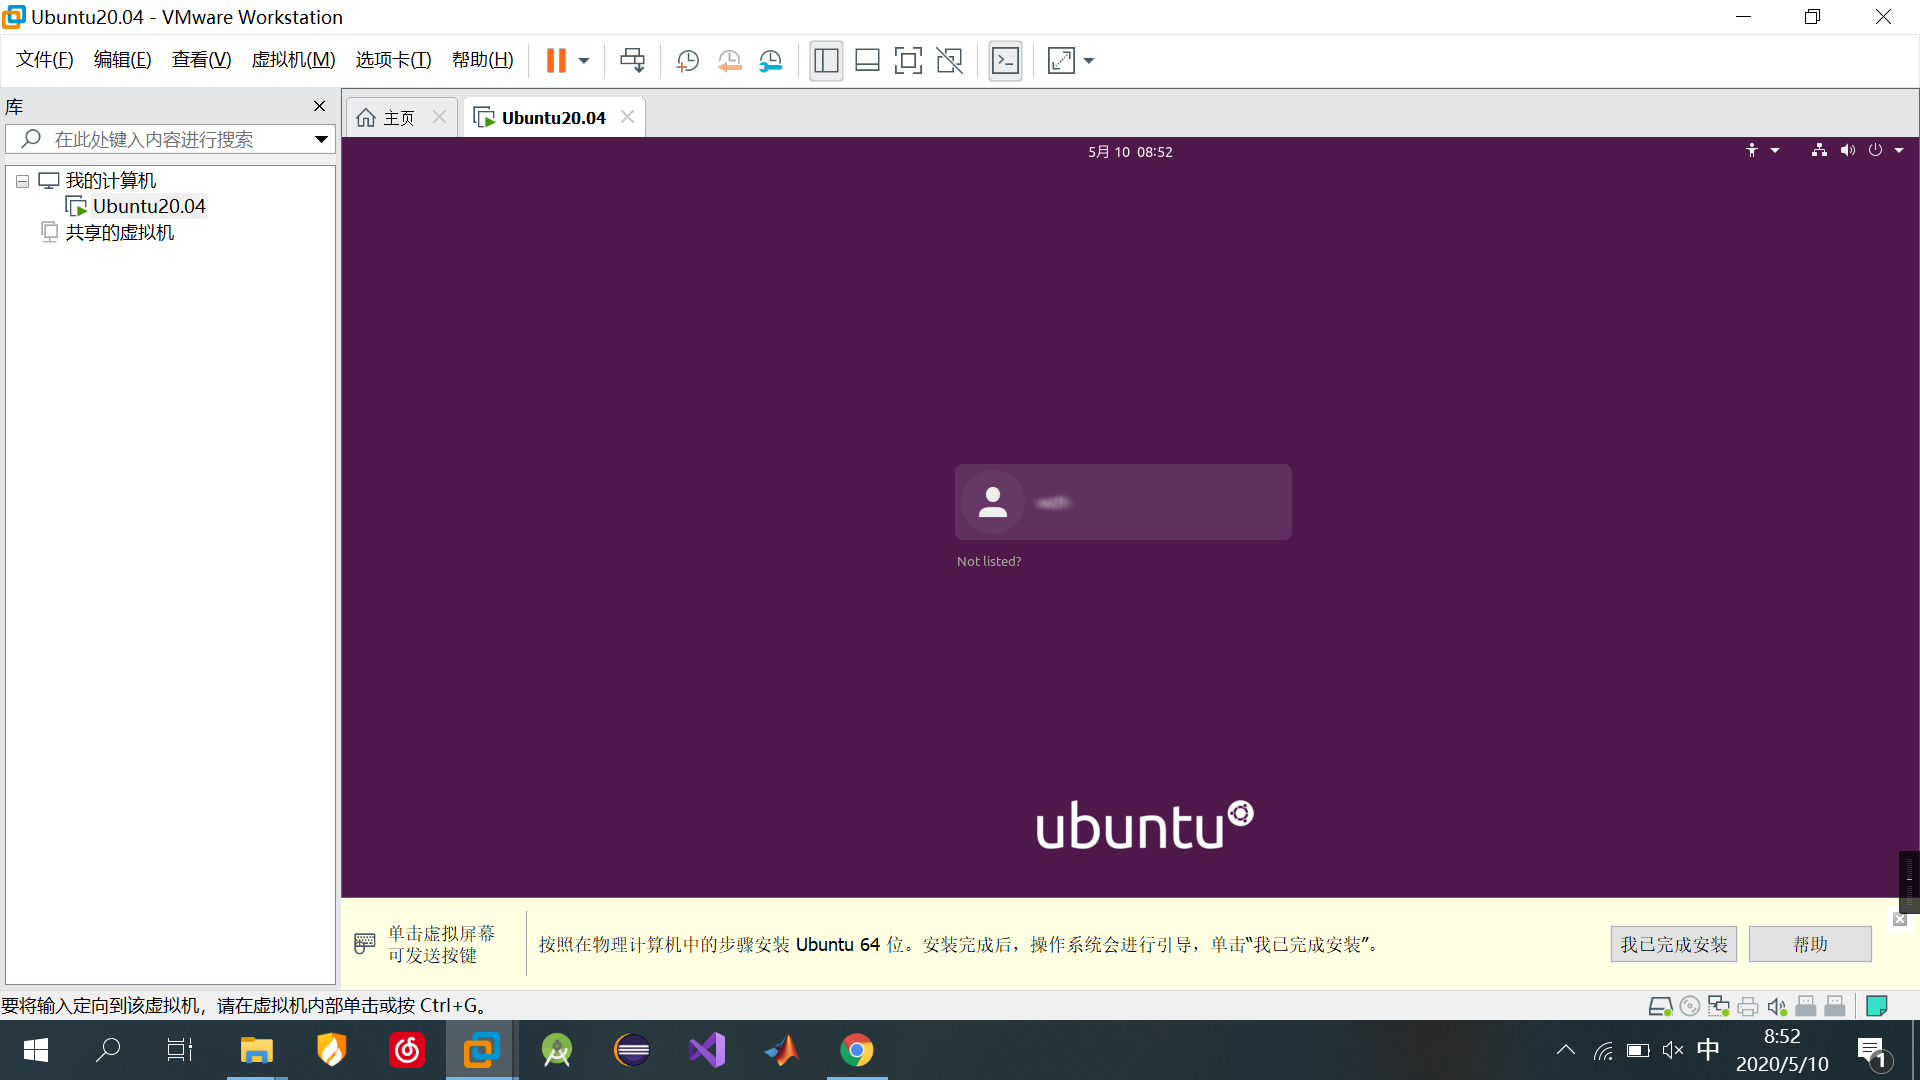The height and width of the screenshot is (1080, 1920).
Task: Revert the VM to its snapshot
Action: [729, 60]
